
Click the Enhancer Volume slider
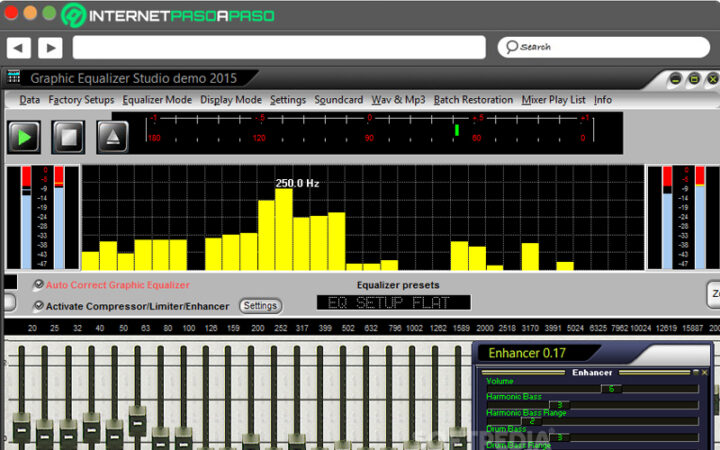pyautogui.click(x=610, y=388)
